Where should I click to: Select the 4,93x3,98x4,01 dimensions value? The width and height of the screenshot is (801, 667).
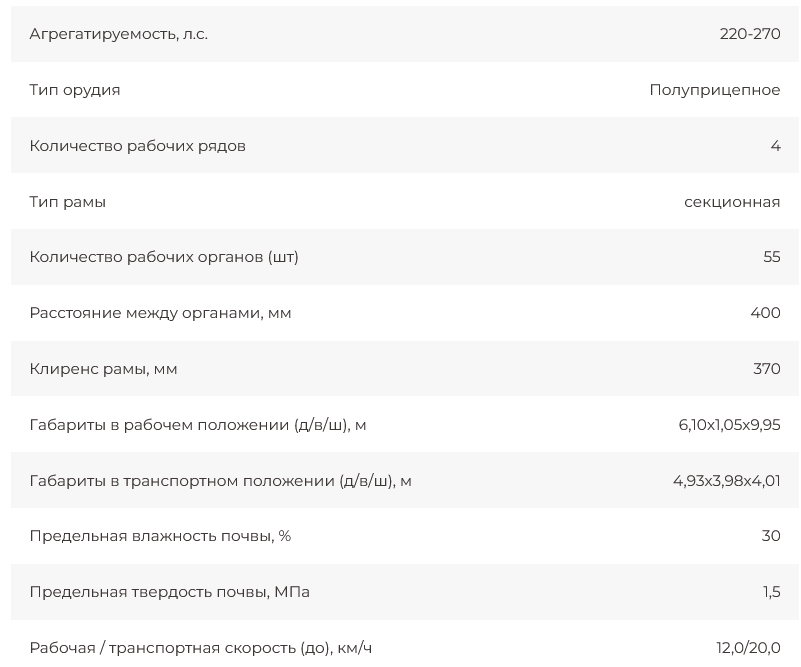coord(726,481)
